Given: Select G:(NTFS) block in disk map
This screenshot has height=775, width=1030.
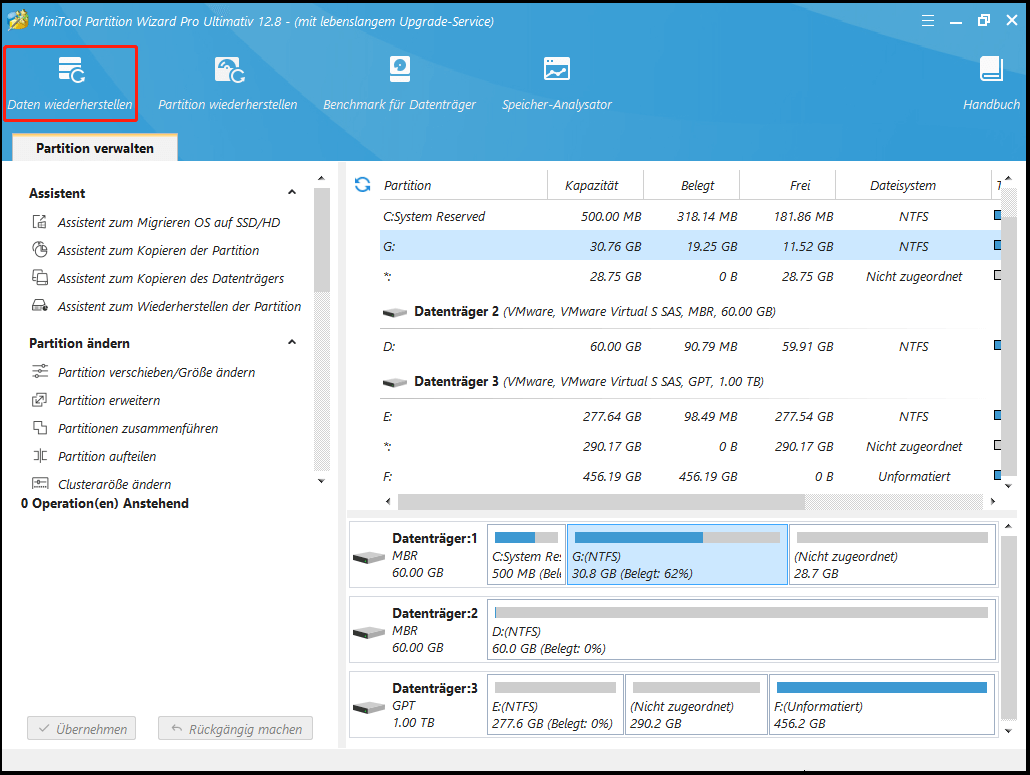Looking at the screenshot, I should 677,555.
